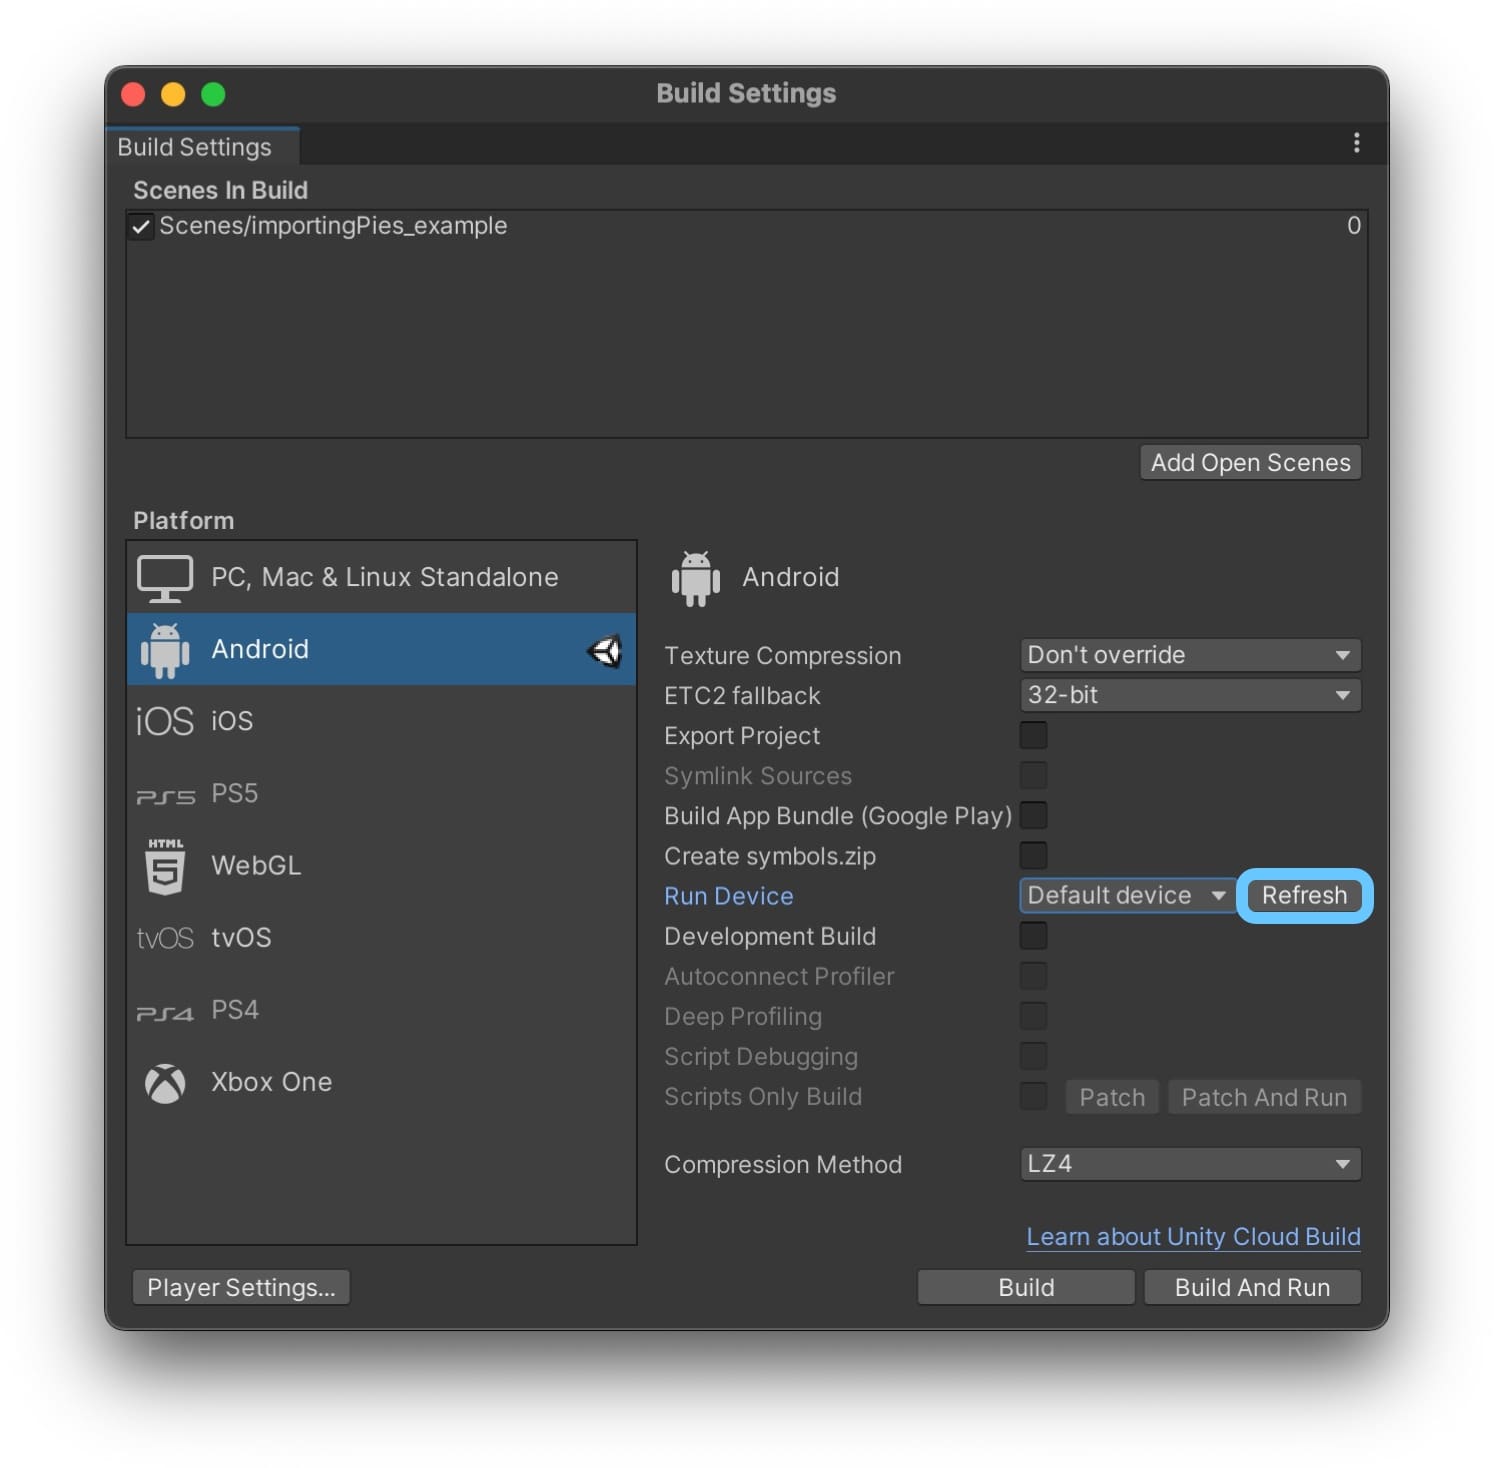Click the Scenes In Build heading

220,190
